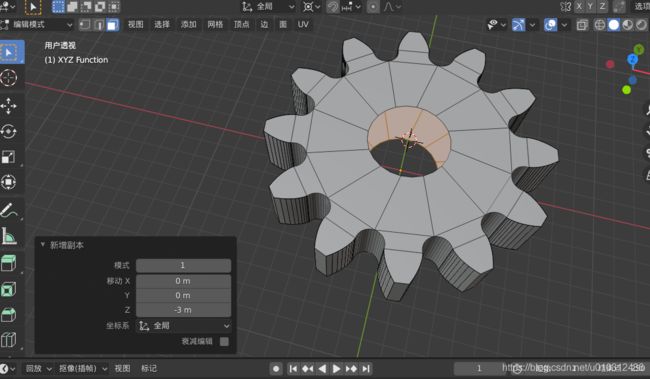The image size is (650, 379).
Task: Jump to the first frame
Action: (293, 368)
